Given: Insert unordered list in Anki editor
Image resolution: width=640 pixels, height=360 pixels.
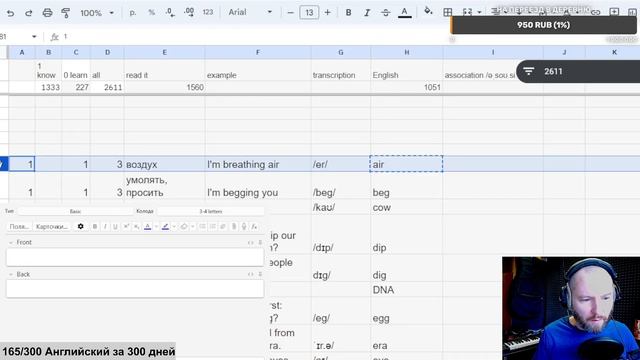Looking at the screenshot, I should point(202,227).
